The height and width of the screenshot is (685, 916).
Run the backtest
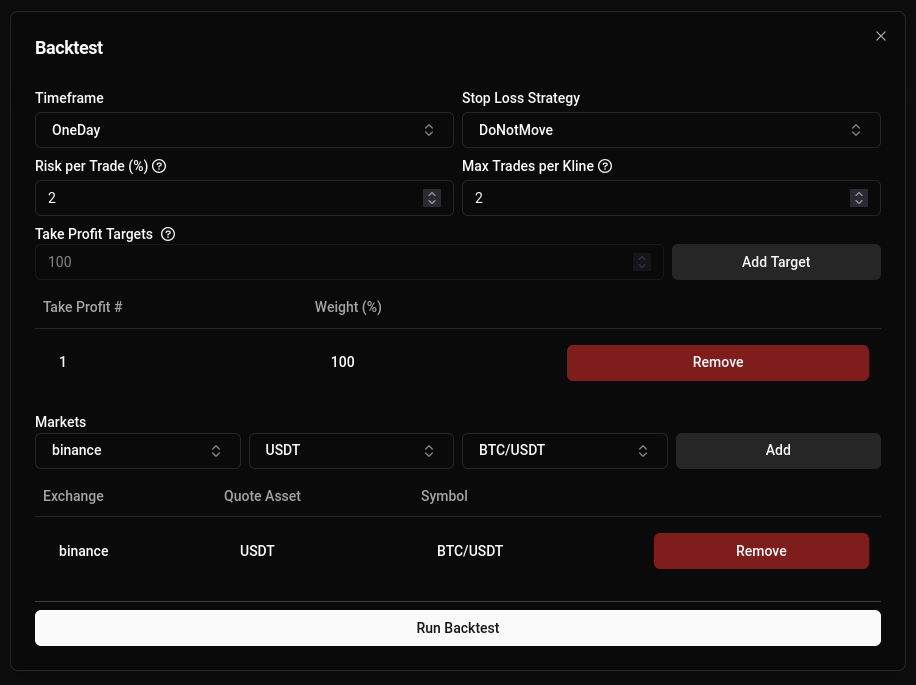[458, 627]
